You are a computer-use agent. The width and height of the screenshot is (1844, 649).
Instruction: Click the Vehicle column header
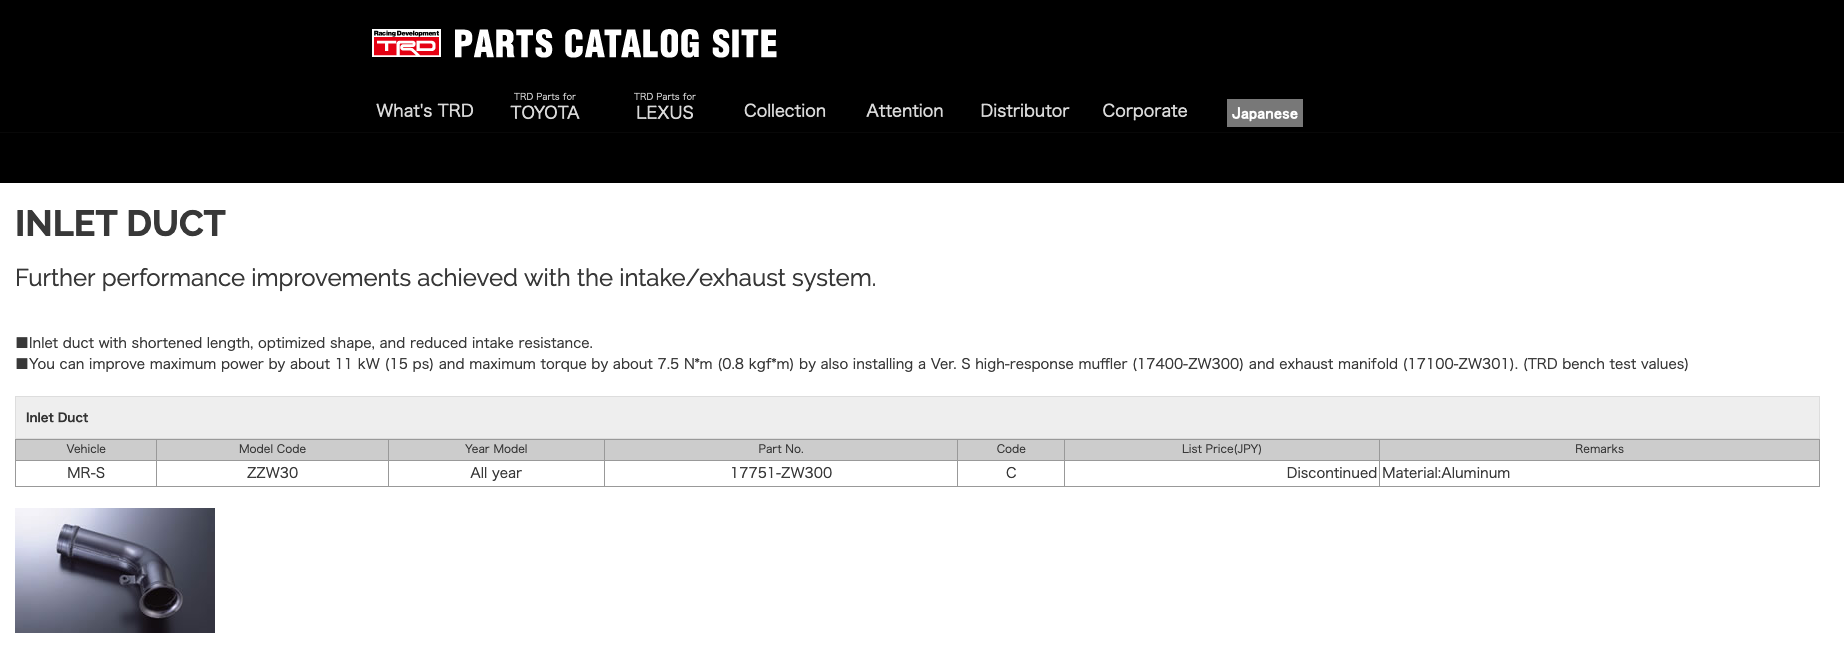[86, 449]
